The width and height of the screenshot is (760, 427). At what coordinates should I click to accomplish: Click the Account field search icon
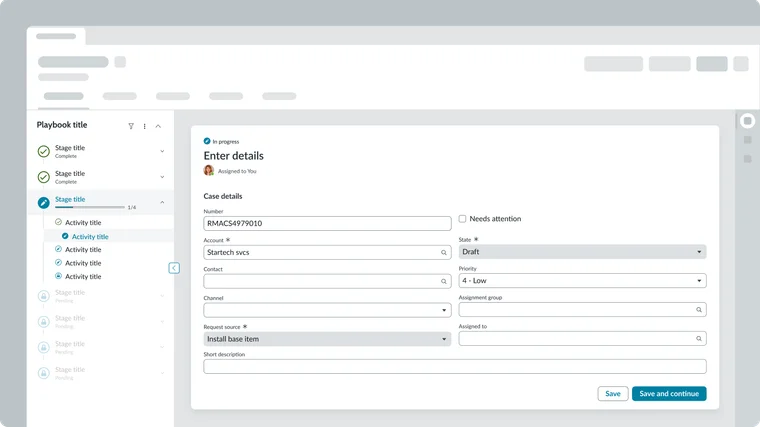coord(443,253)
